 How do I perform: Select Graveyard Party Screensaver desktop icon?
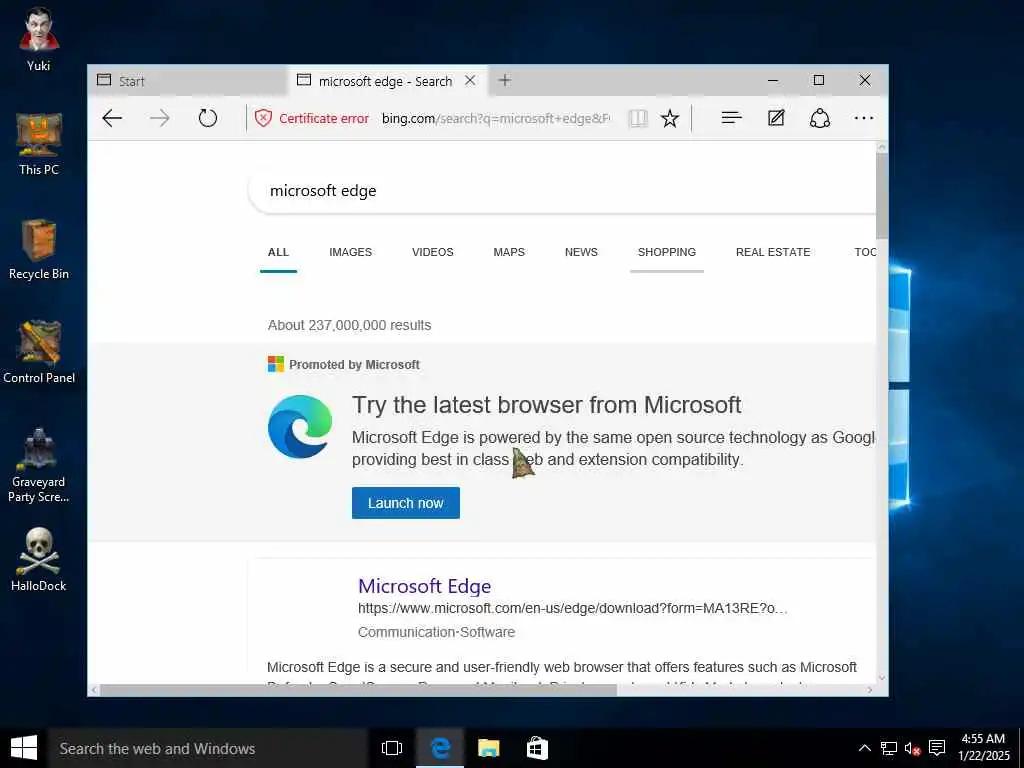(x=39, y=465)
